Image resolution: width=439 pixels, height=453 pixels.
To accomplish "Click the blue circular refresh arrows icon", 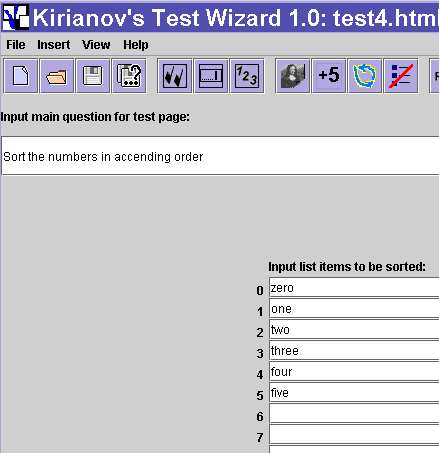I will tap(365, 76).
